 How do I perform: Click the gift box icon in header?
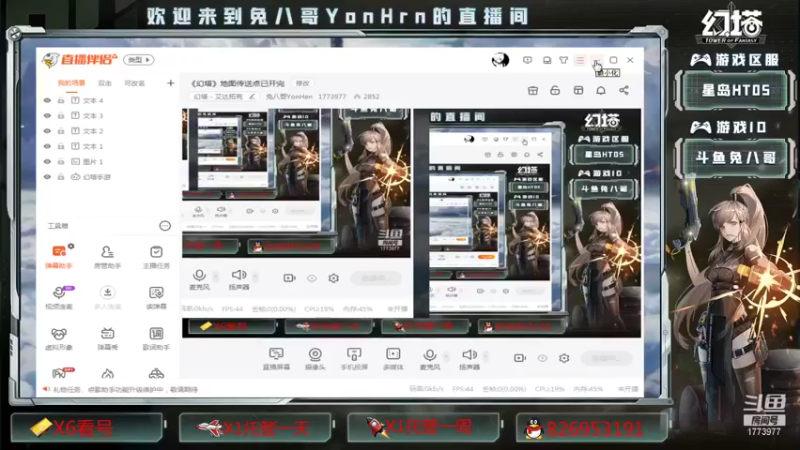pos(533,90)
